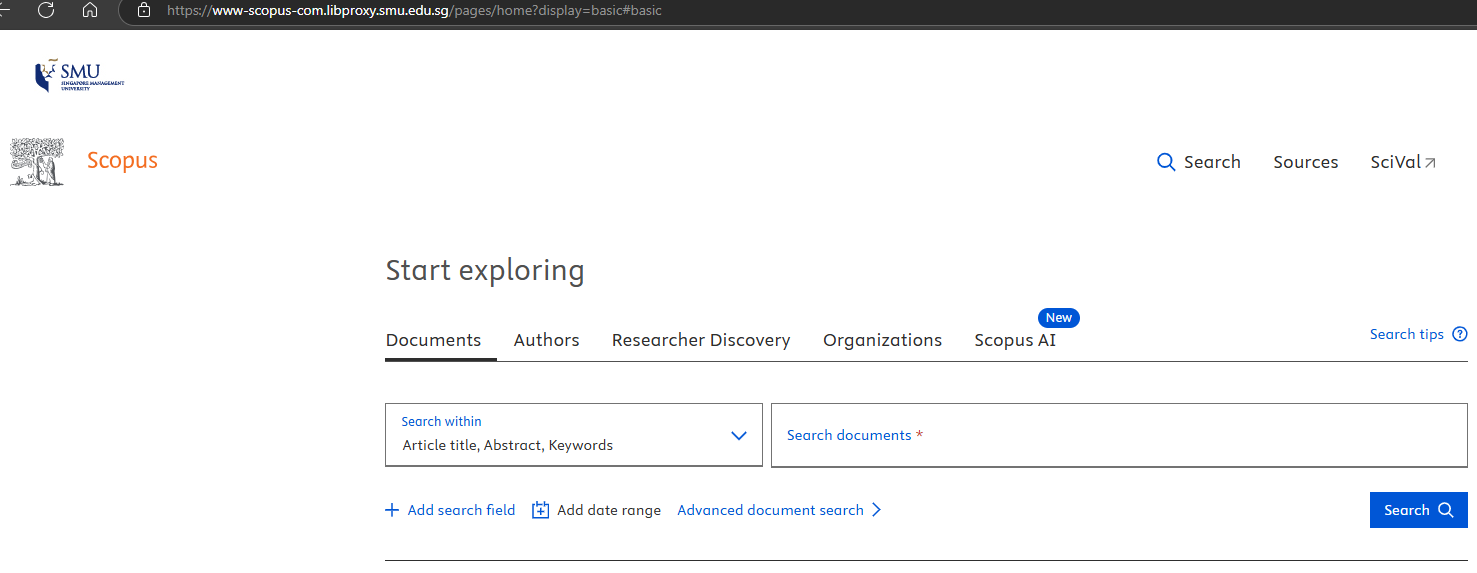Click Add search field link
Image resolution: width=1477 pixels, height=573 pixels.
[461, 510]
